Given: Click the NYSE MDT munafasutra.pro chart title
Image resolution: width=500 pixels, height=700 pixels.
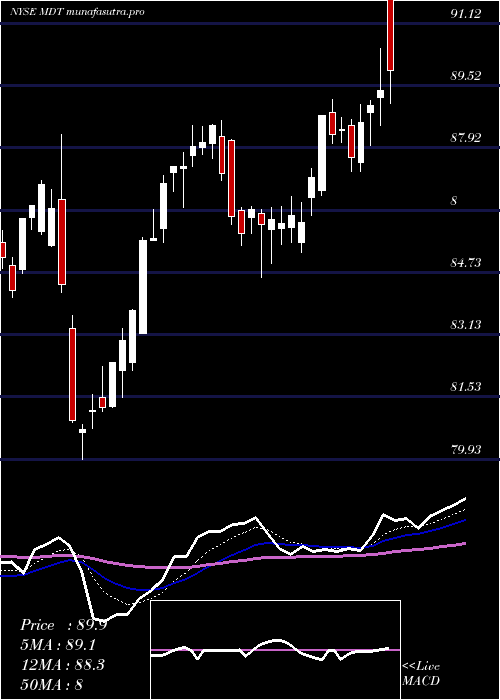Looking at the screenshot, I should click(x=77, y=12).
